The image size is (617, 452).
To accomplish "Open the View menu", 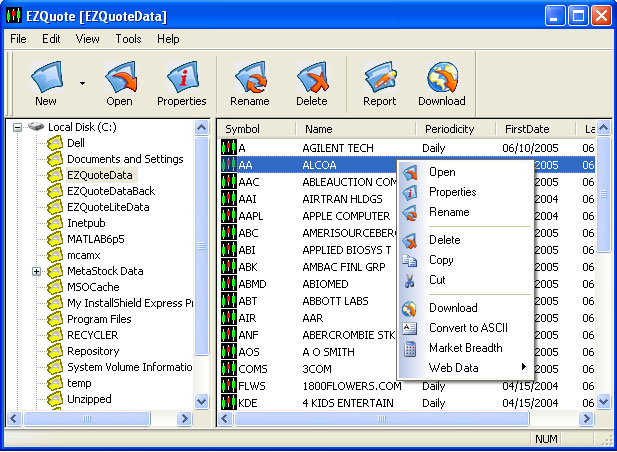I will [x=87, y=39].
